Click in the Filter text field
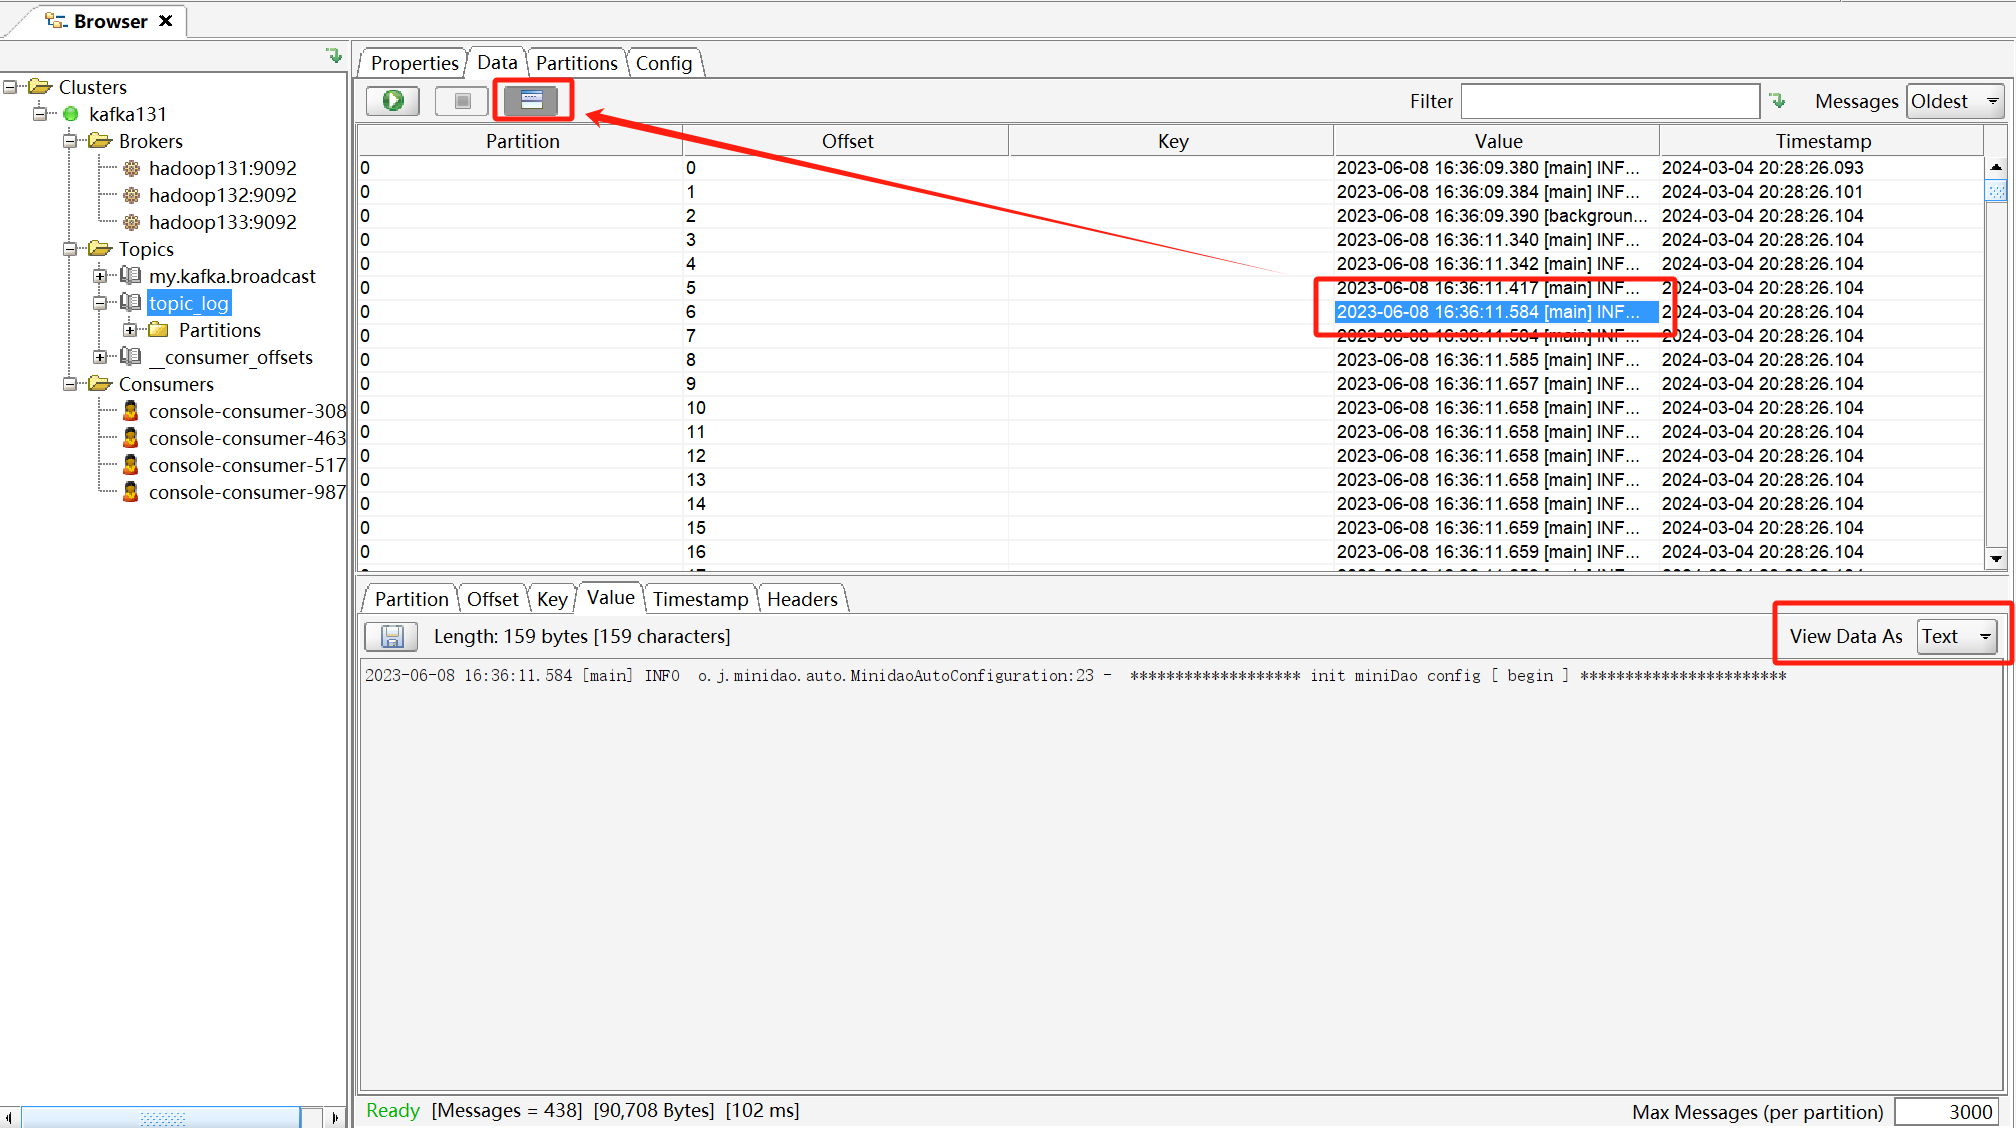 pyautogui.click(x=1609, y=101)
